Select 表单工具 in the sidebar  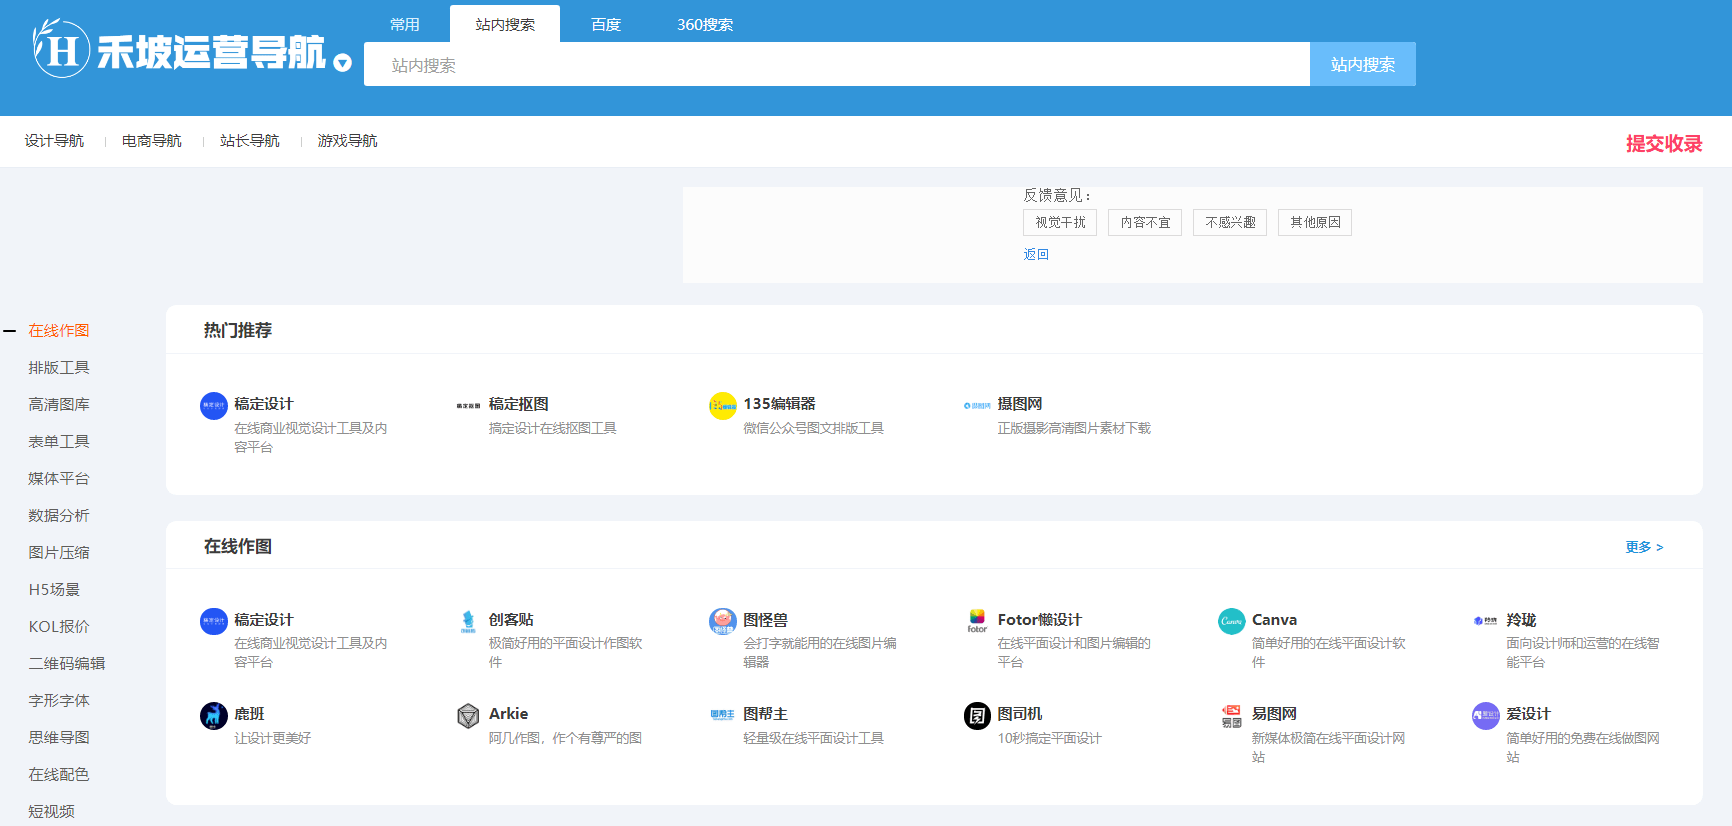pyautogui.click(x=59, y=441)
